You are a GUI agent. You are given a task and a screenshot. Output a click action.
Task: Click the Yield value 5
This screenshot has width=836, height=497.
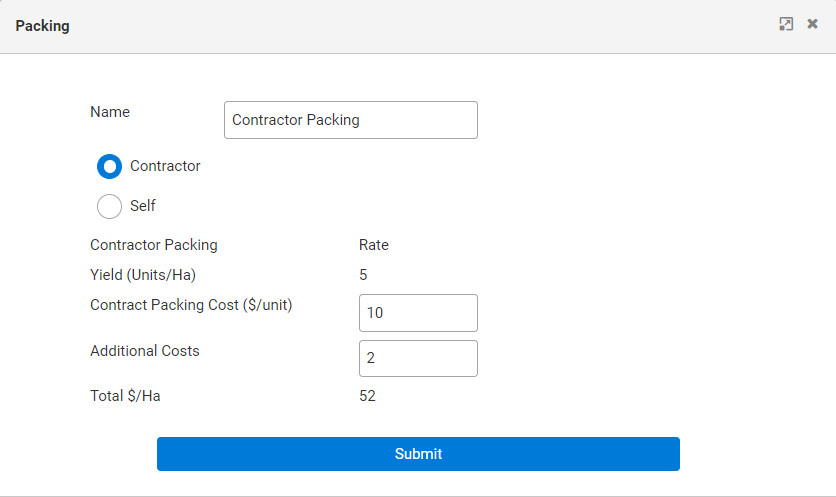click(x=364, y=275)
